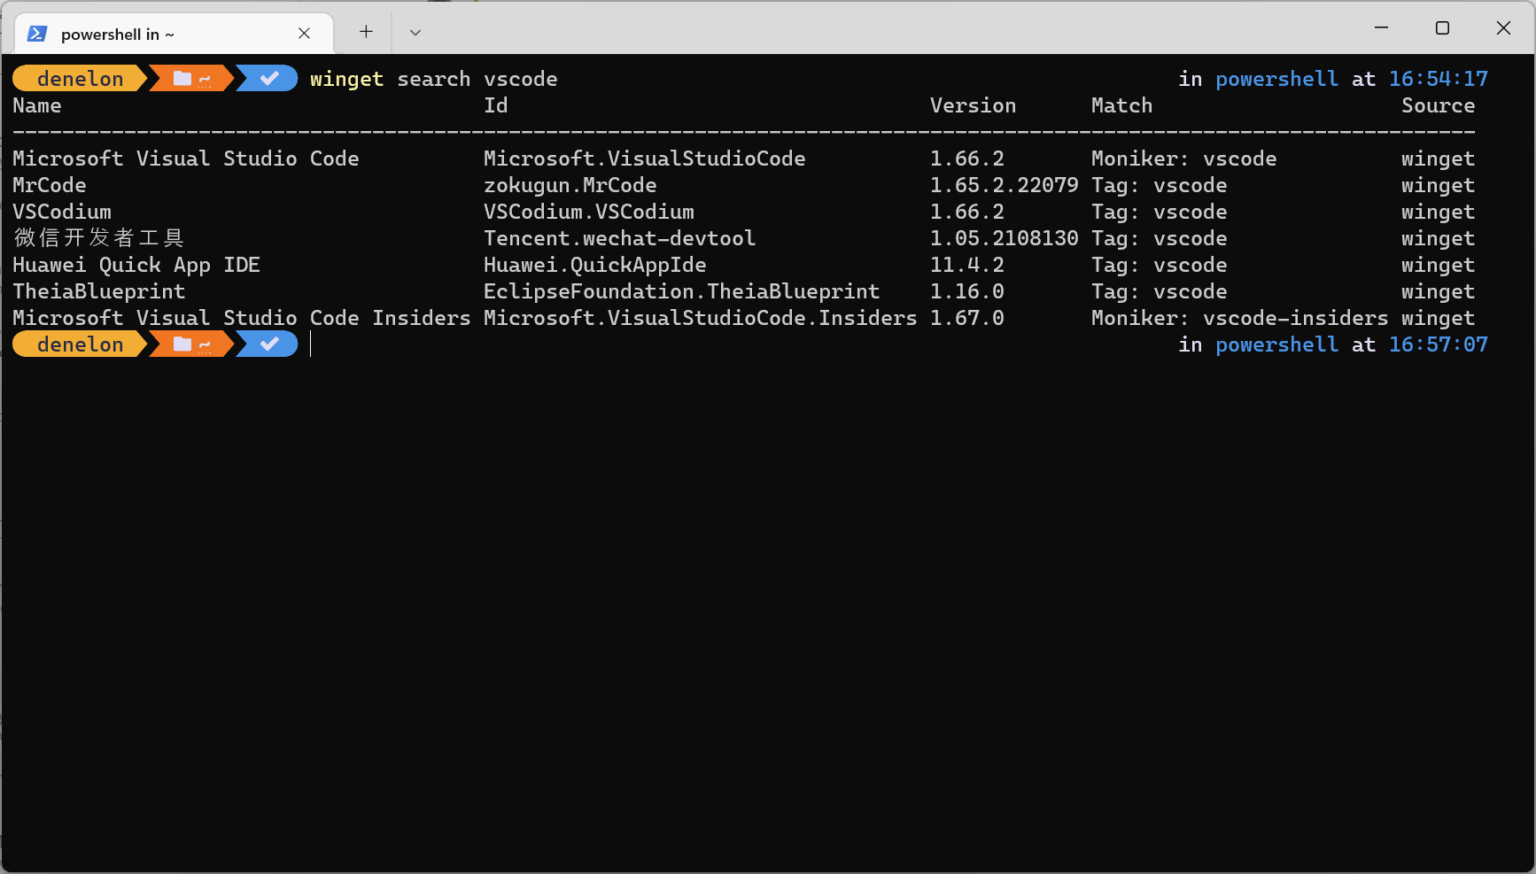Click the orange denelon segment in the first prompt
The width and height of the screenshot is (1536, 874).
(x=79, y=78)
